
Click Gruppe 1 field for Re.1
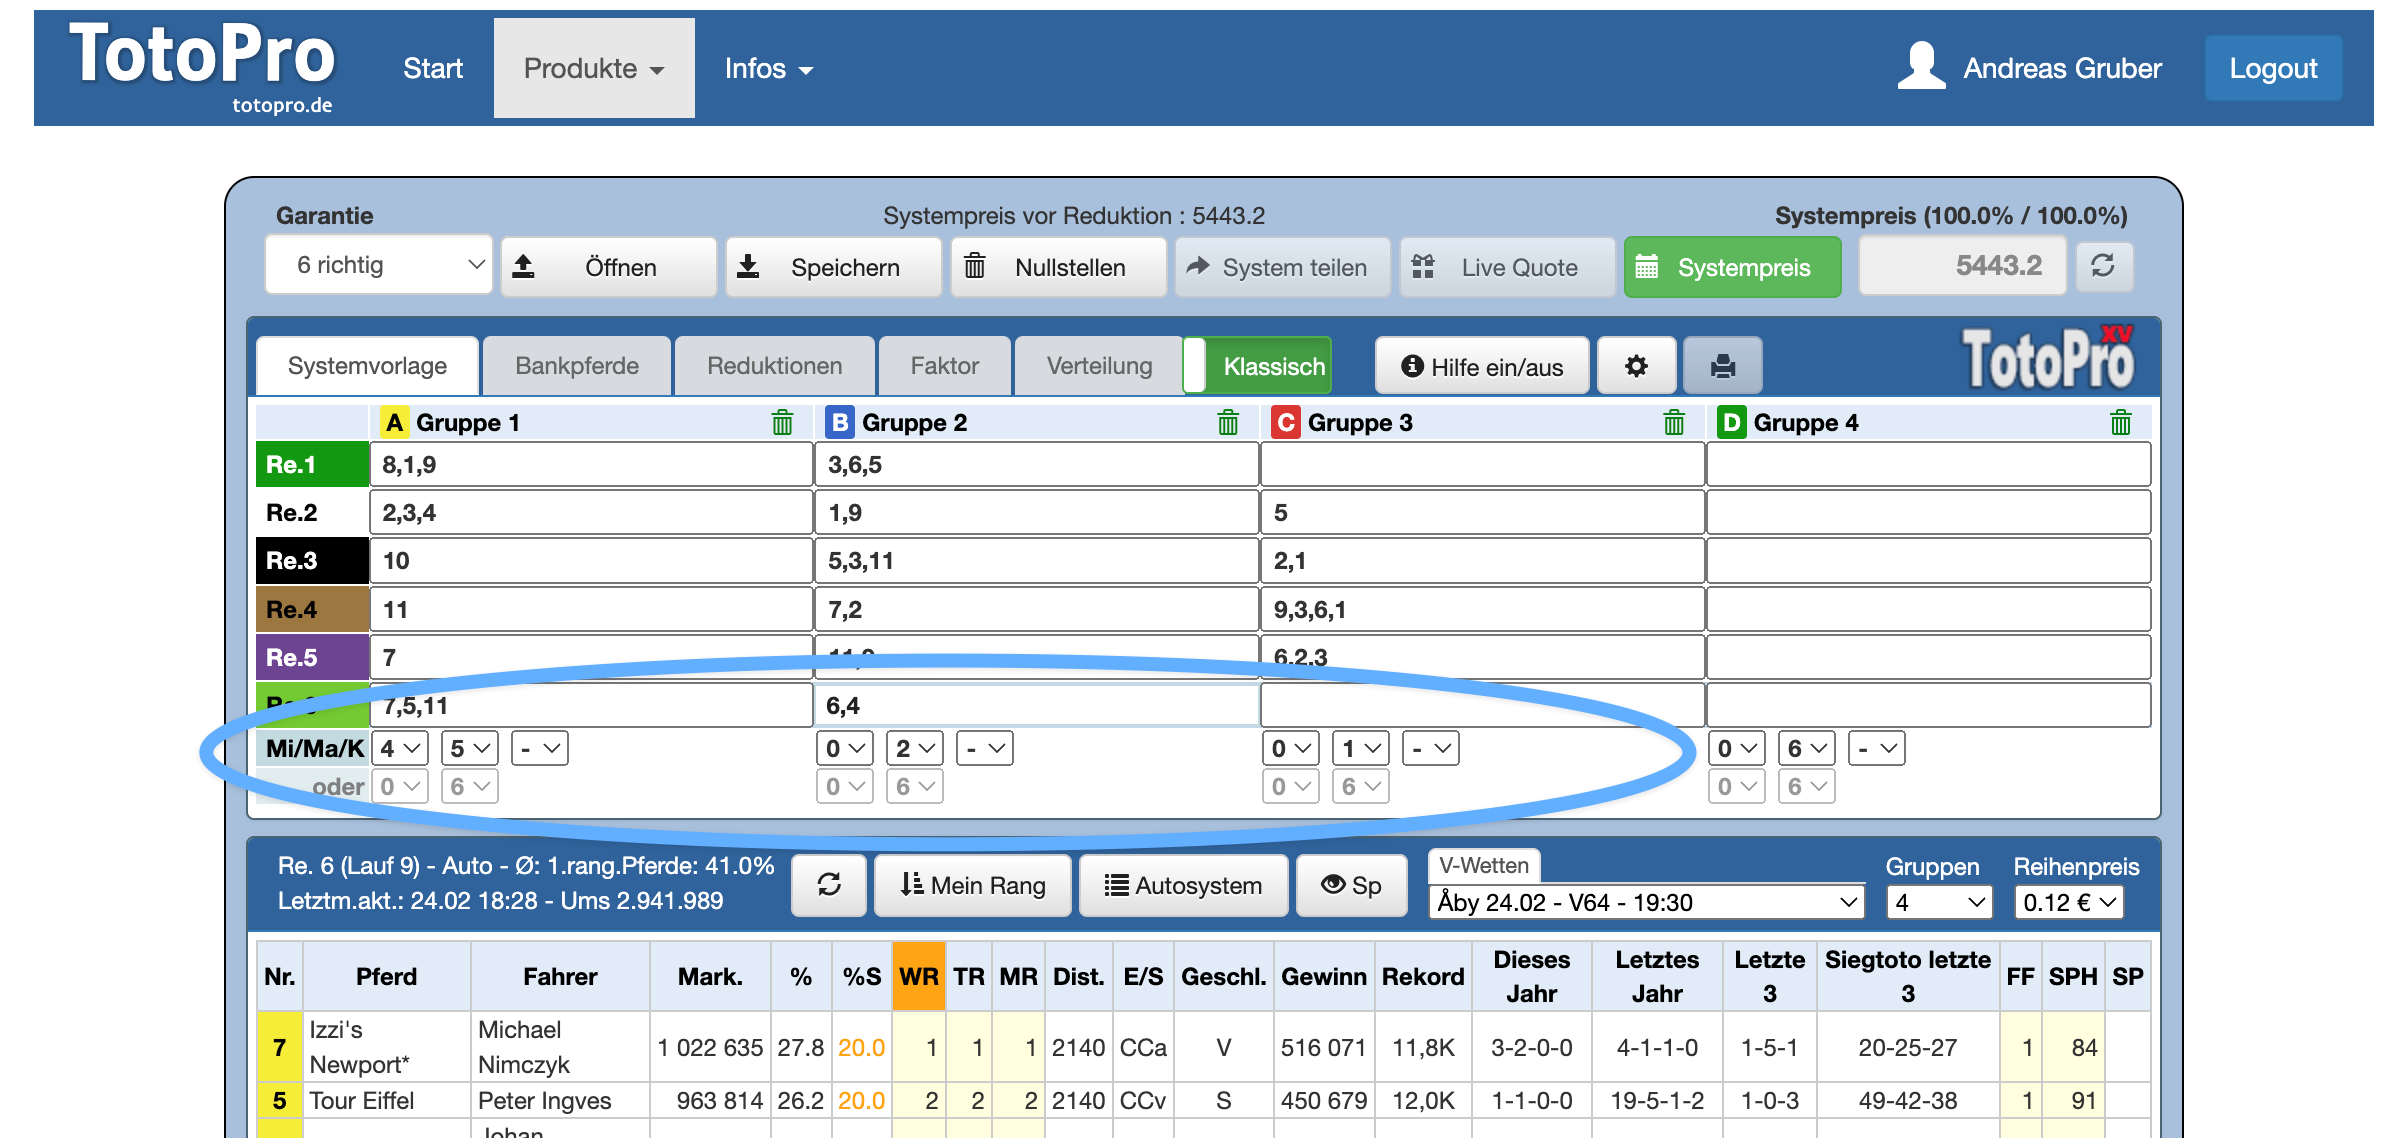591,464
